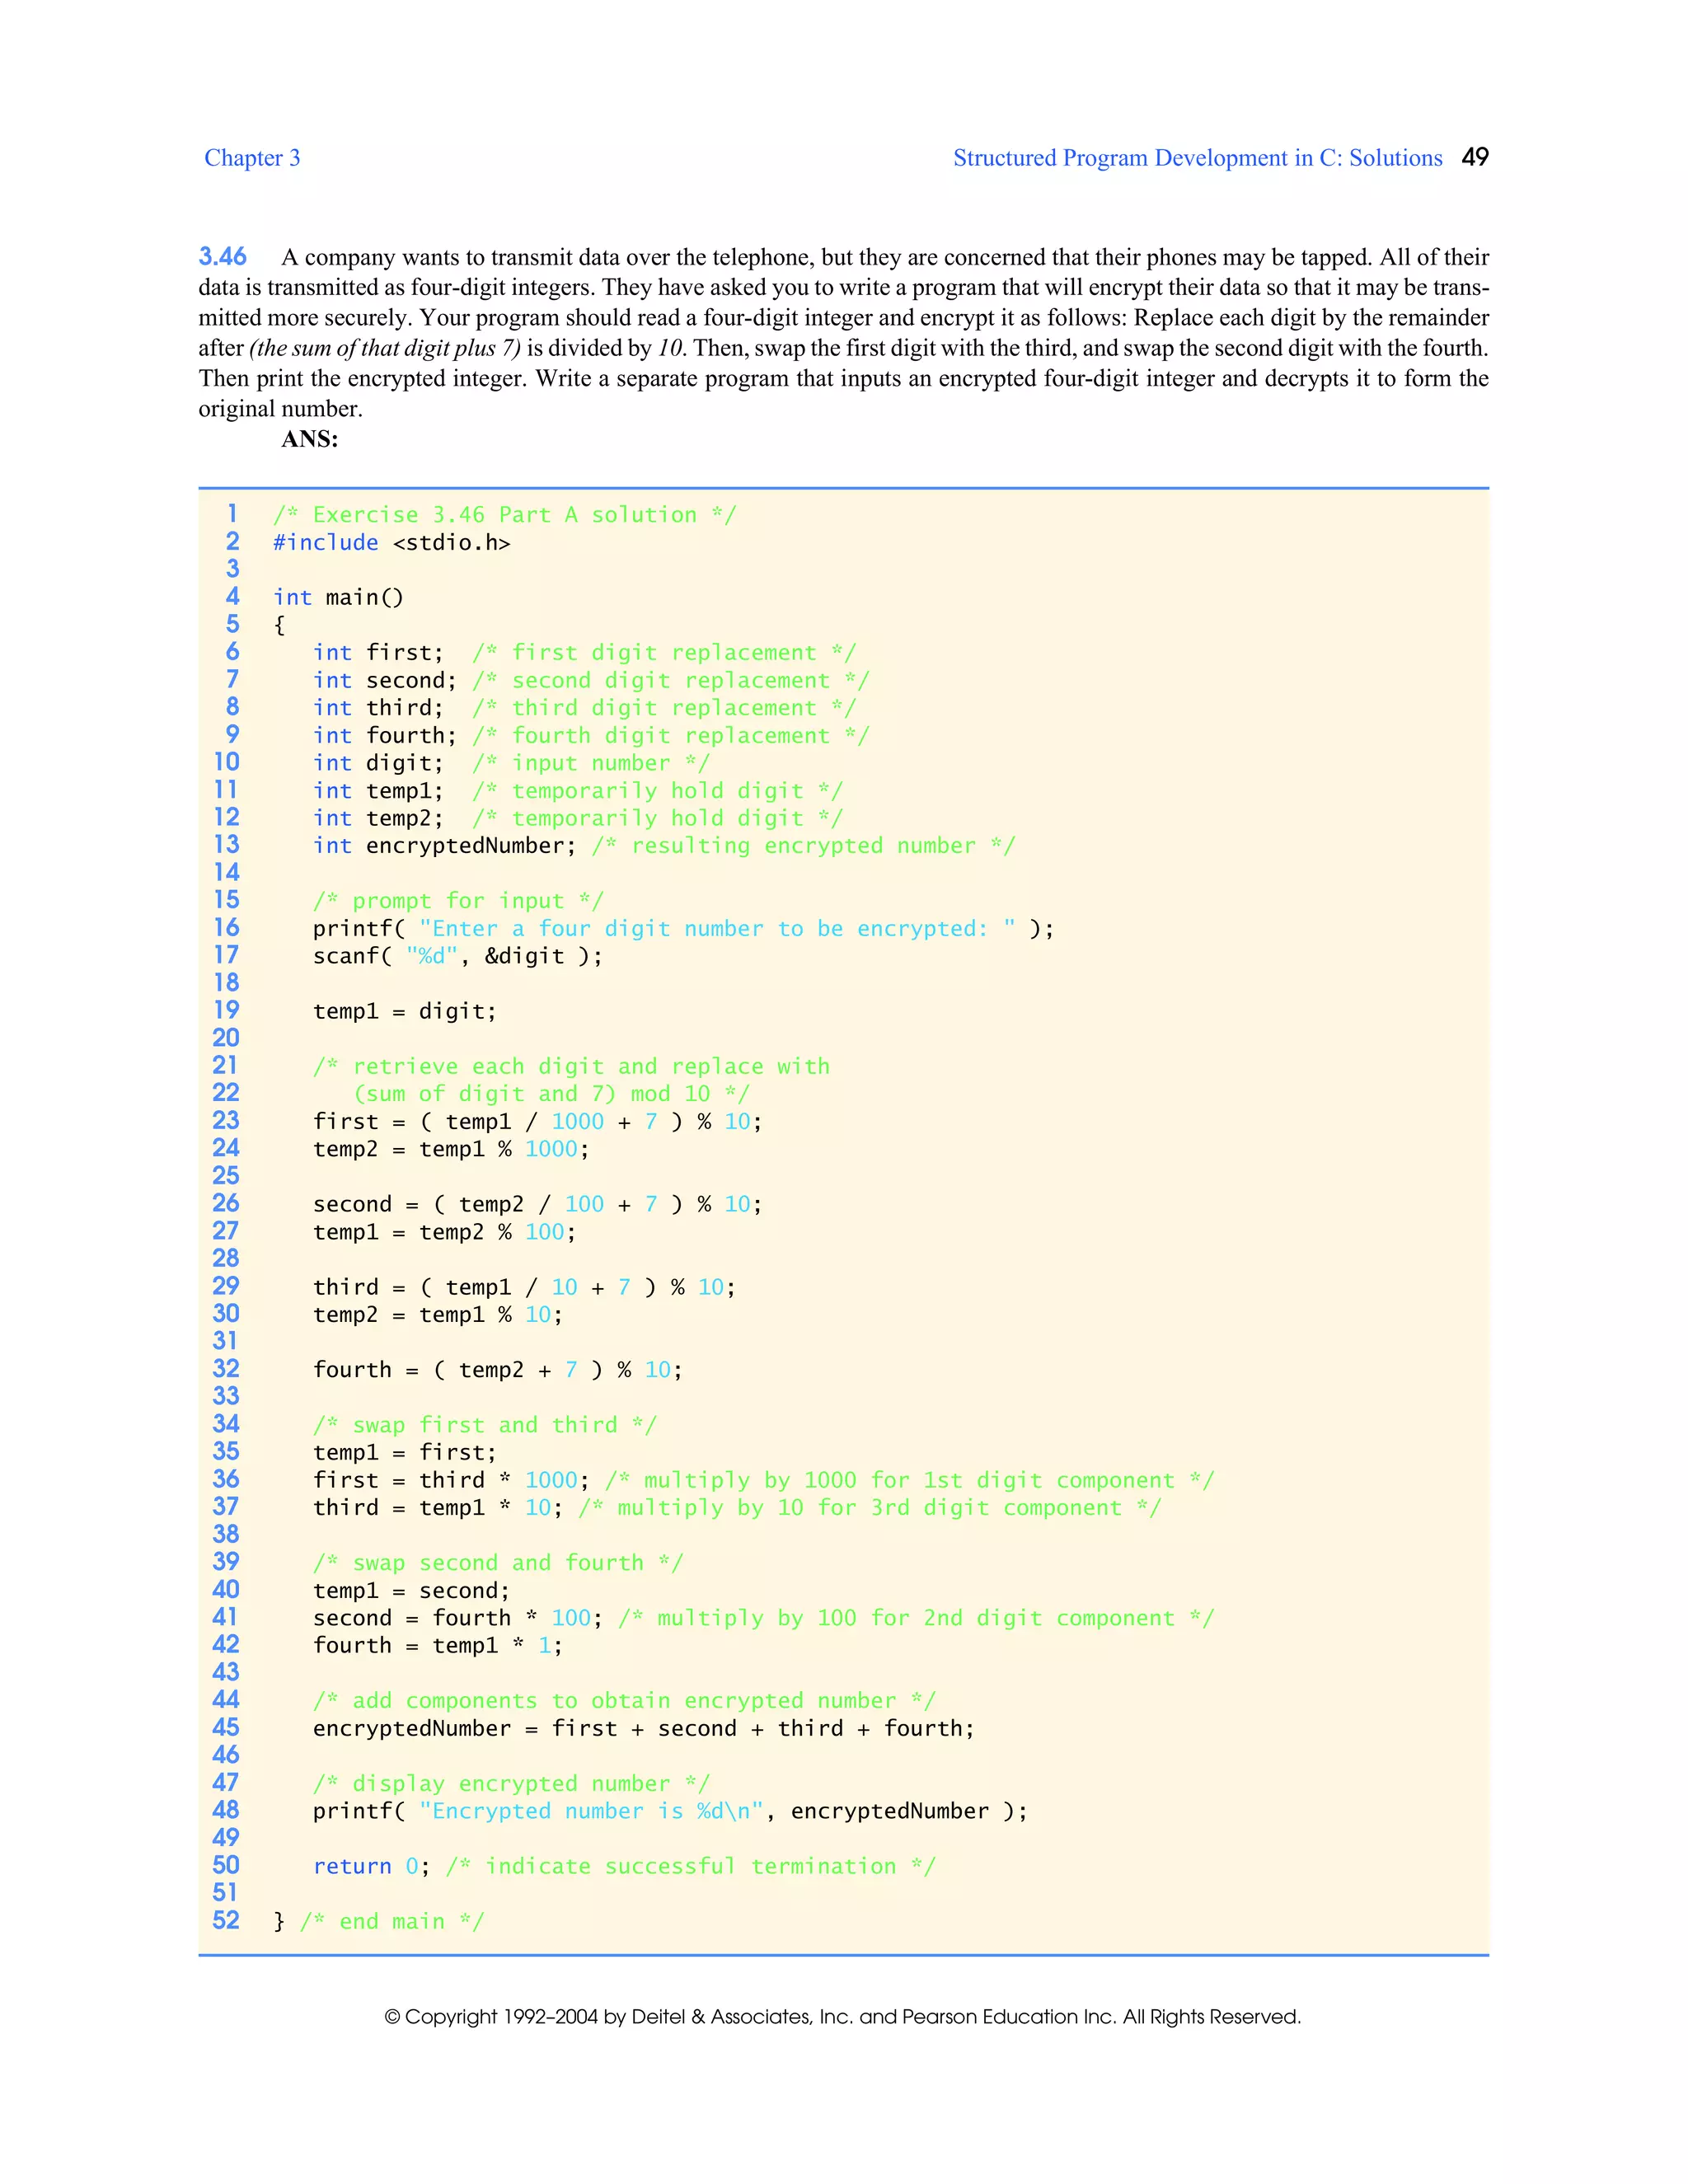Click the exercise number 3.46
The width and height of the screenshot is (1688, 2184).
(222, 257)
